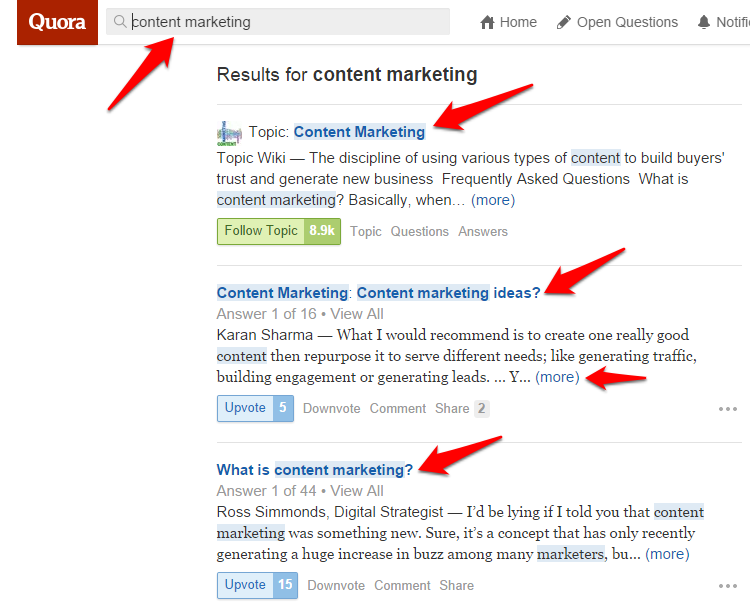Click the Content Marketing topic thumbnail

[x=229, y=133]
